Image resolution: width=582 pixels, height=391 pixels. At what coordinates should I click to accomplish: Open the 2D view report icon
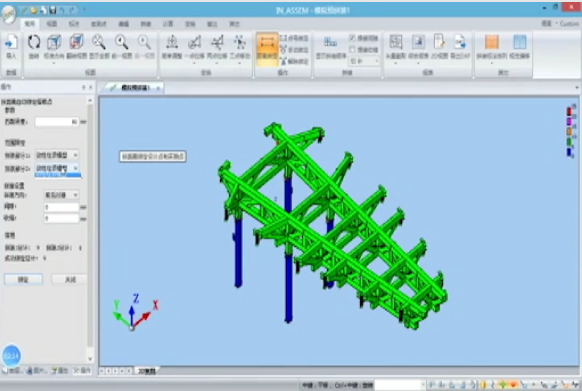(439, 46)
